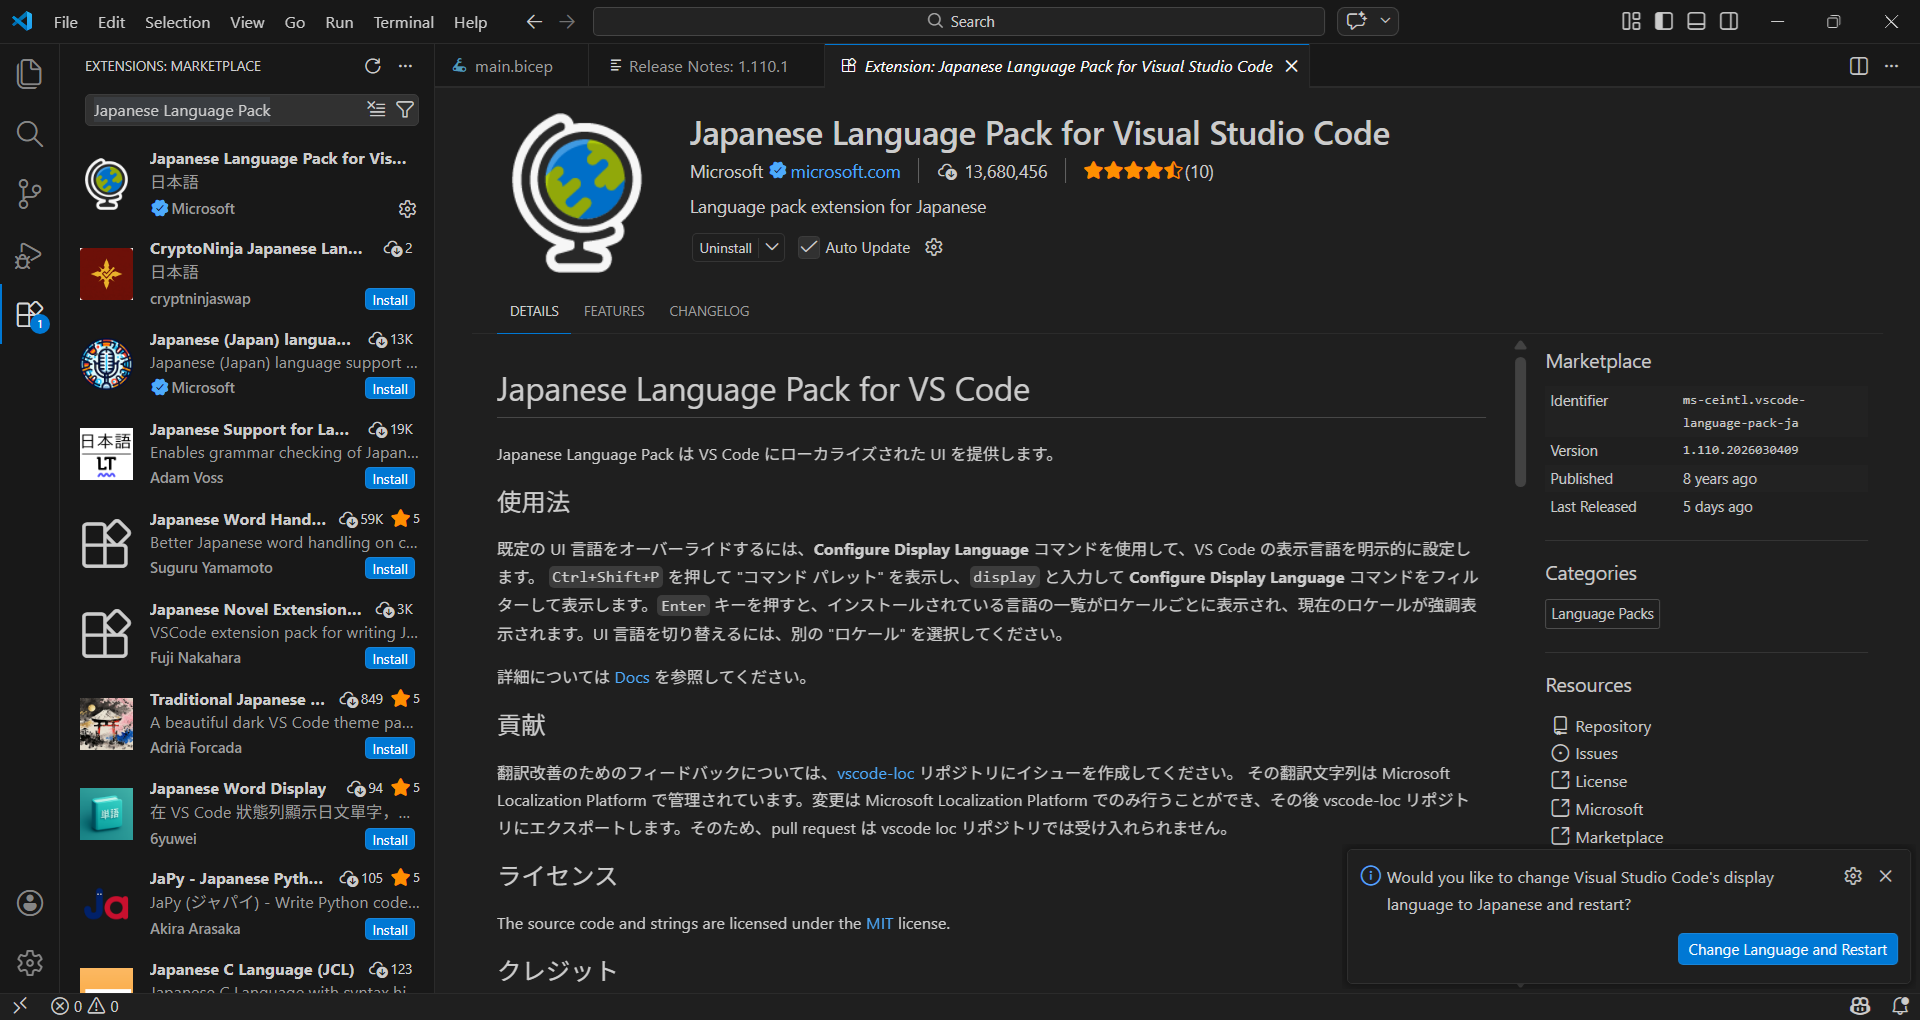Viewport: 1920px width, 1020px height.
Task: Open the Copilot chat icon in title bar
Action: [1357, 21]
